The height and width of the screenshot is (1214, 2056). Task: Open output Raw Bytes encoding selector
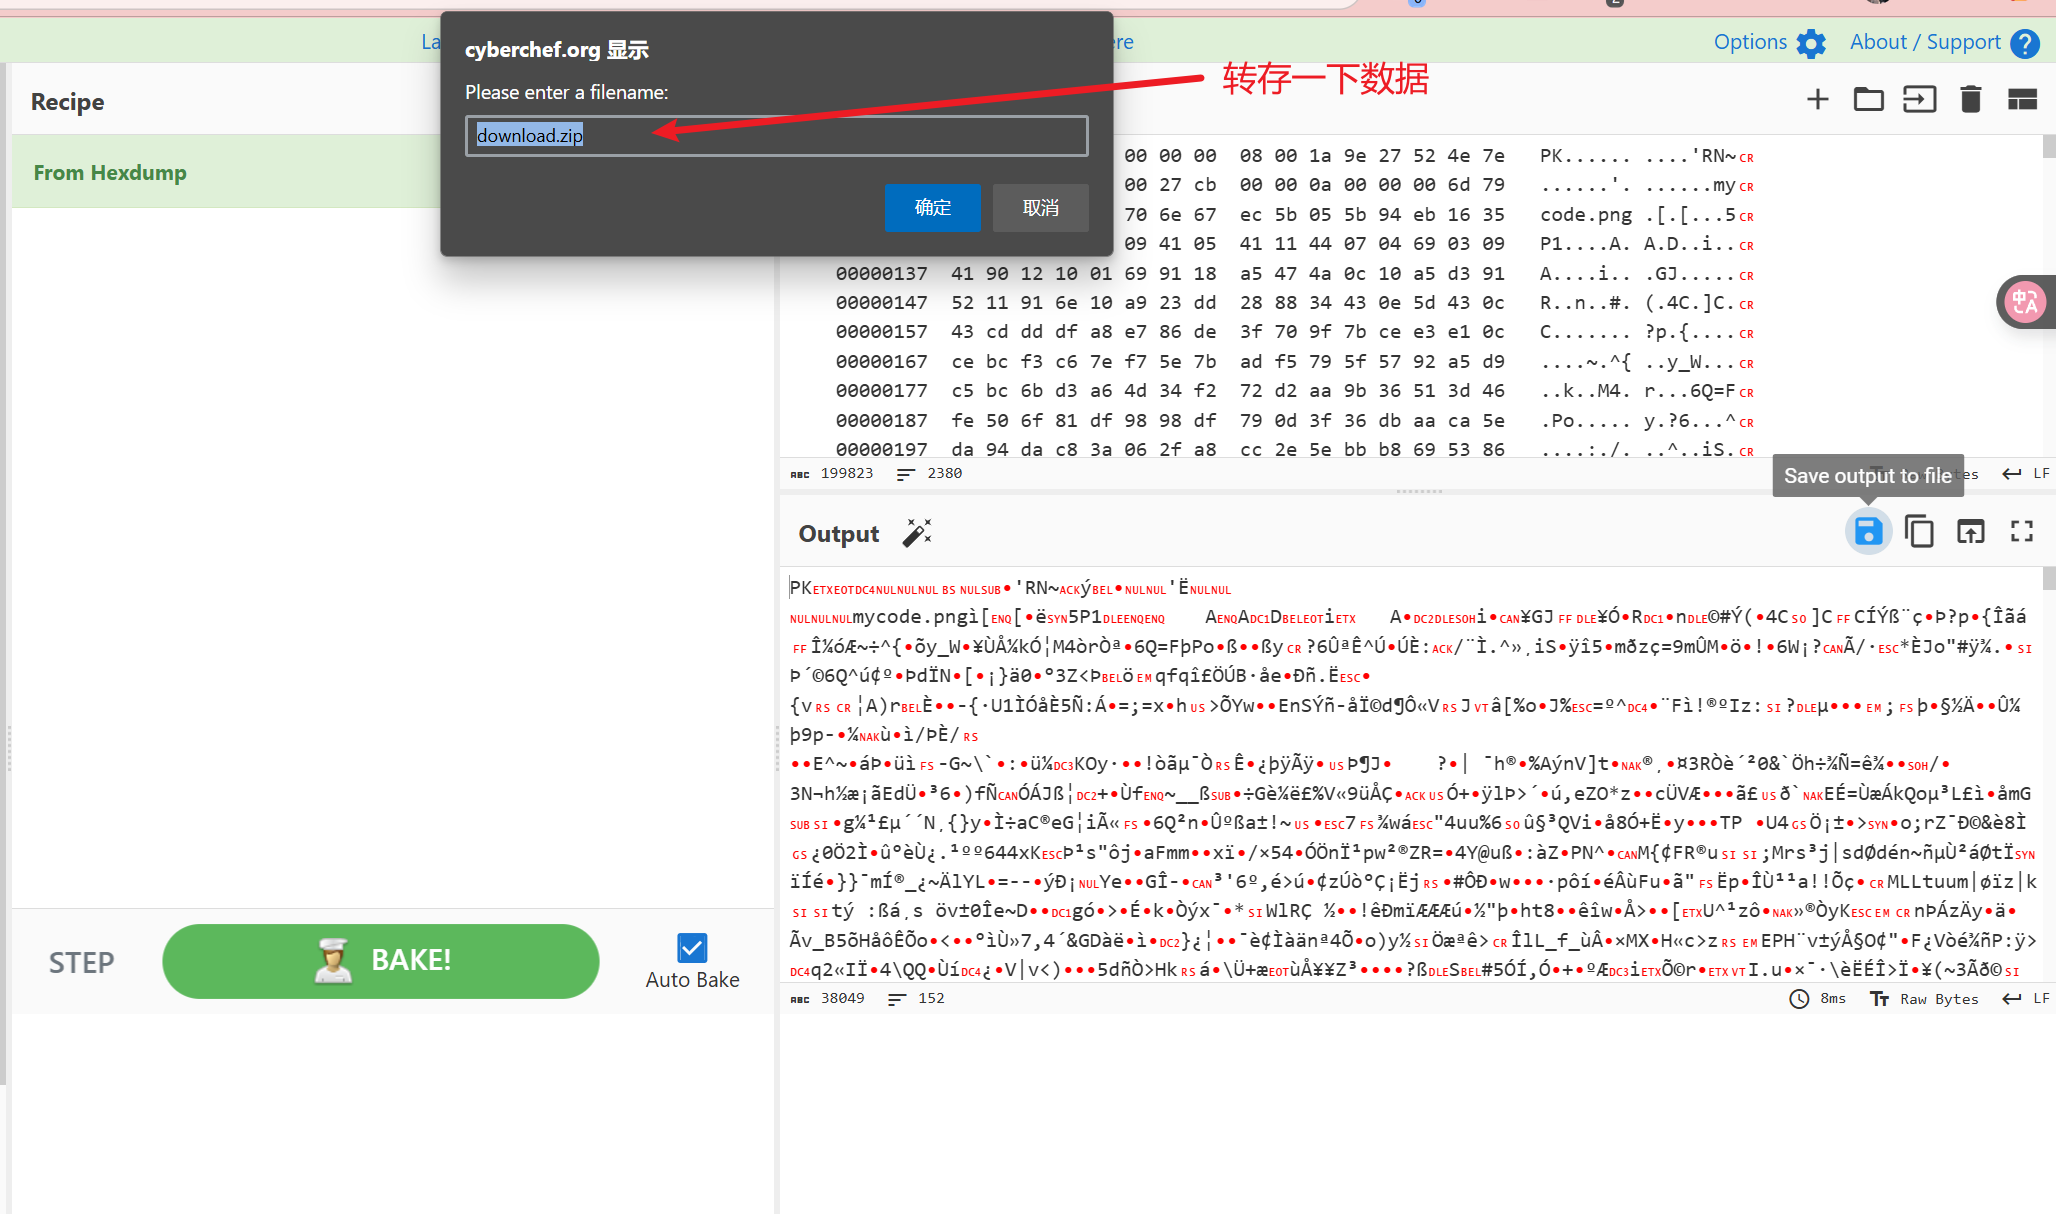[1924, 999]
